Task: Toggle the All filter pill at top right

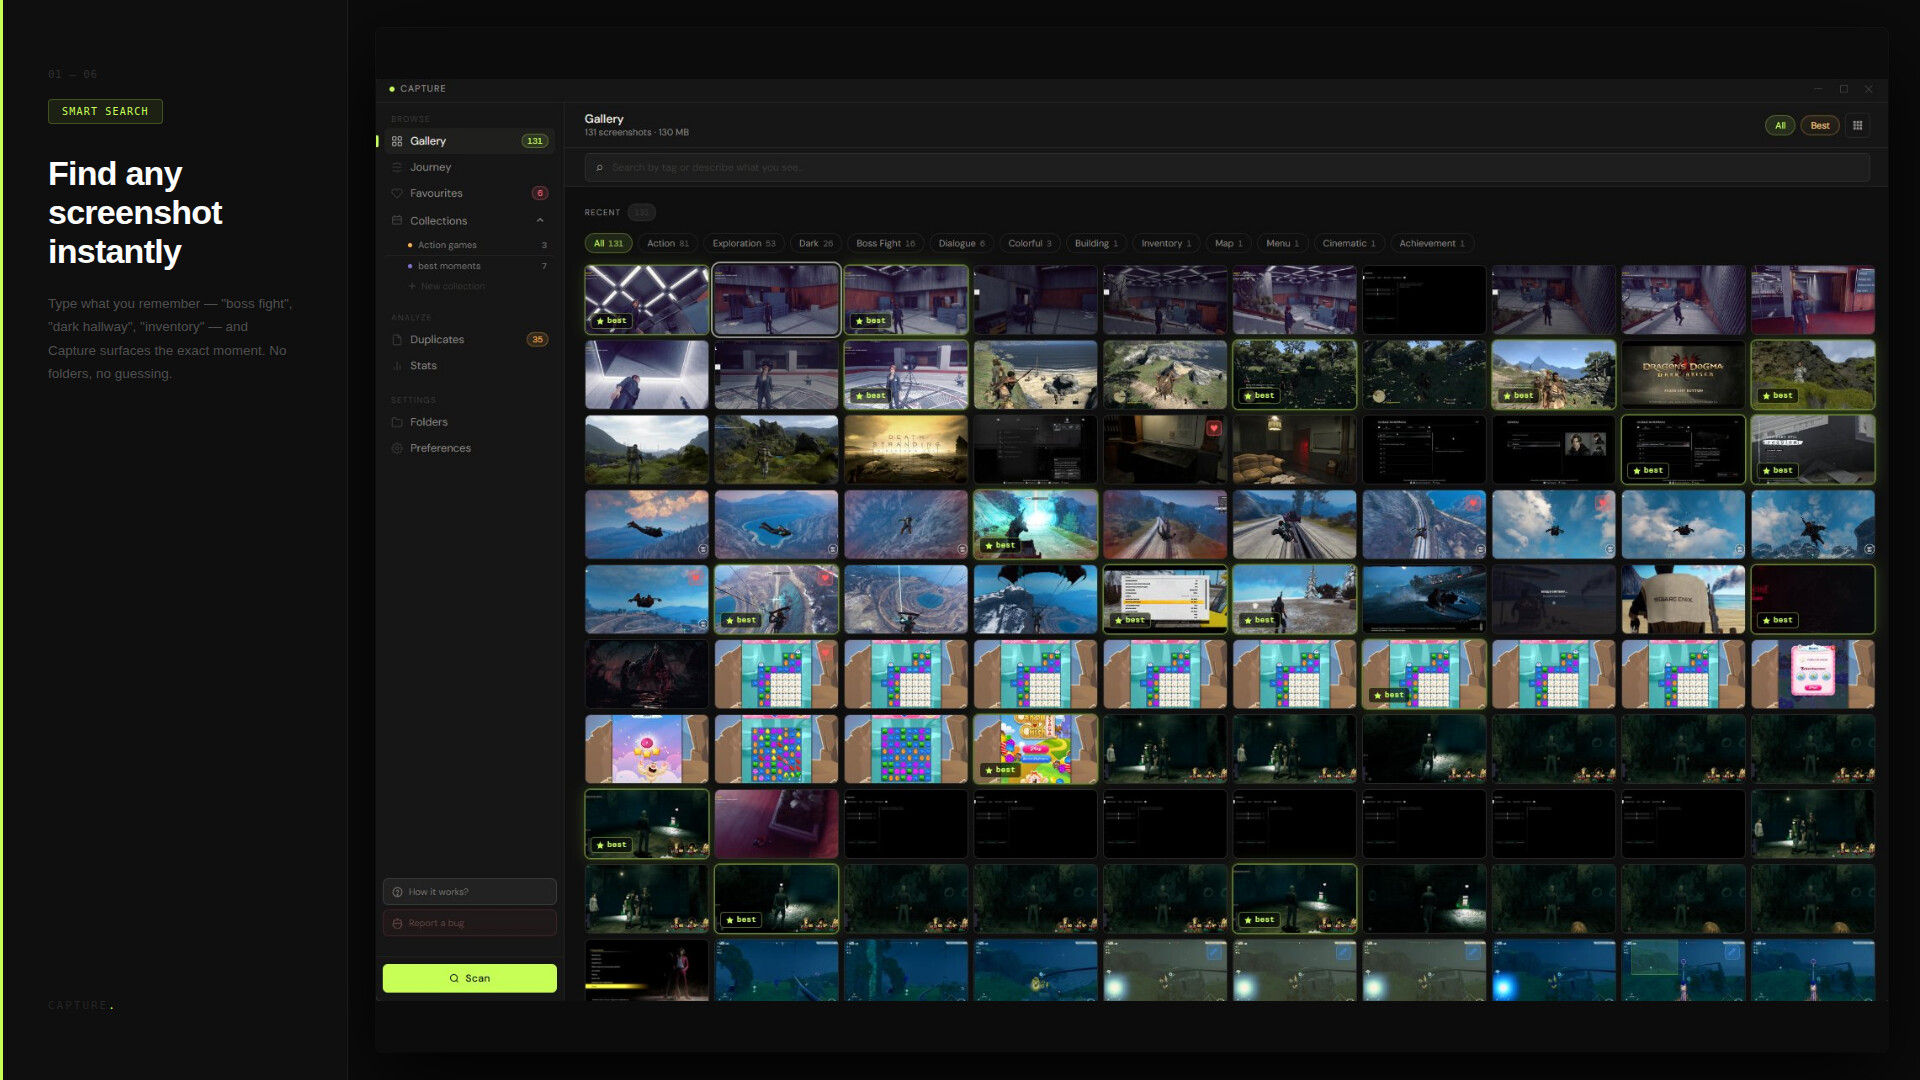Action: (1779, 126)
